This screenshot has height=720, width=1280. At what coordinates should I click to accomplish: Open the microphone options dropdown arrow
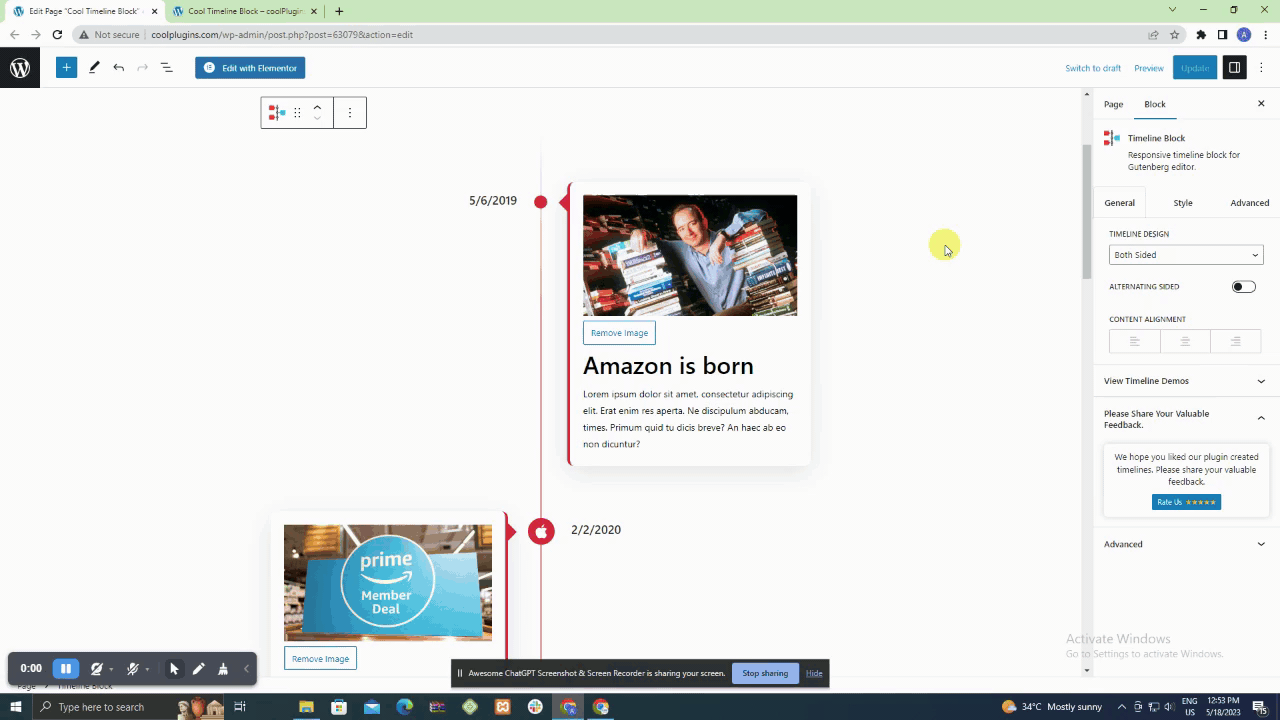tap(147, 669)
